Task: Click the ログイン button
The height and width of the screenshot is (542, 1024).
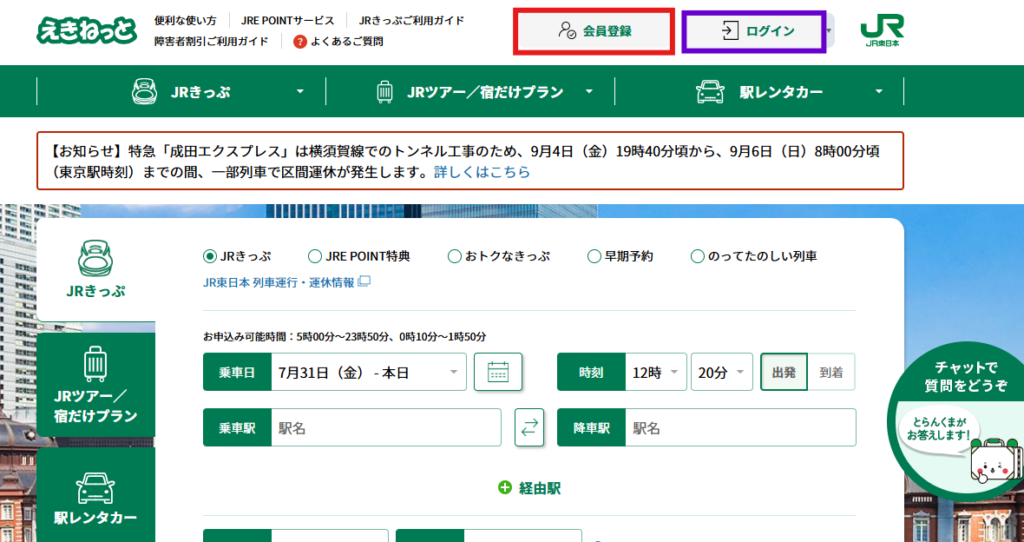Action: click(754, 31)
